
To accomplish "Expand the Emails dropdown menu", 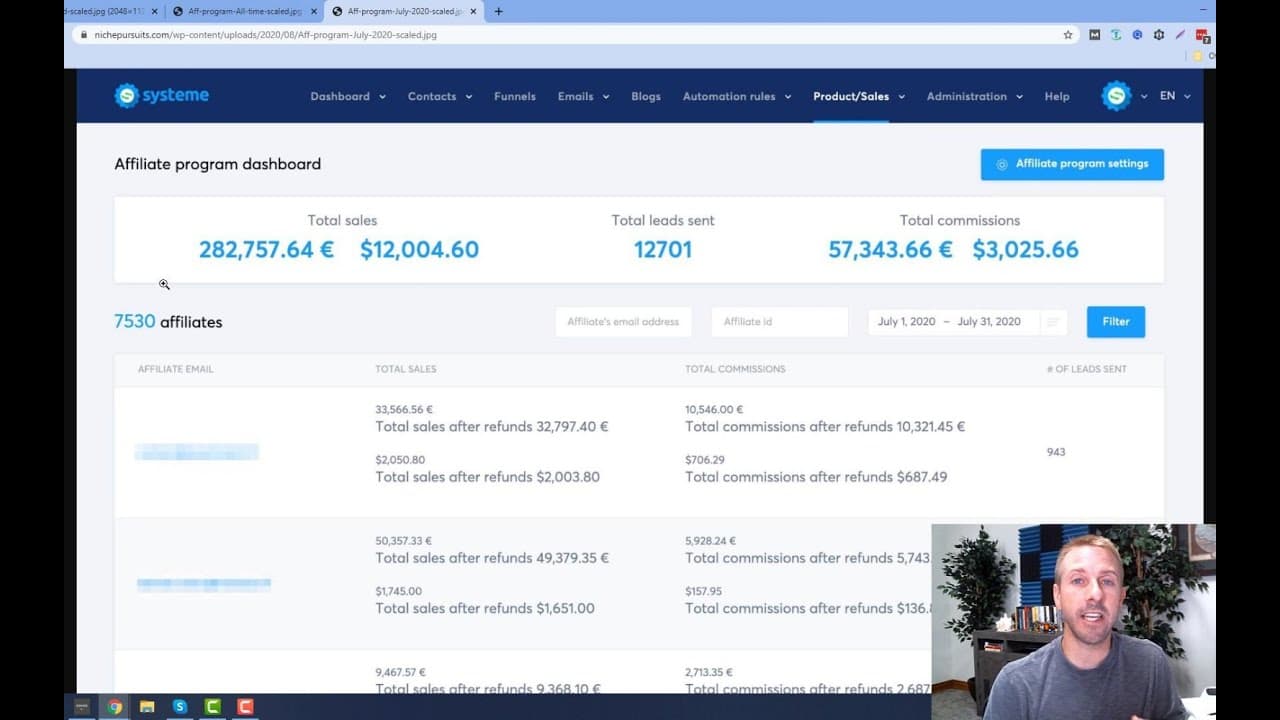I will [583, 96].
